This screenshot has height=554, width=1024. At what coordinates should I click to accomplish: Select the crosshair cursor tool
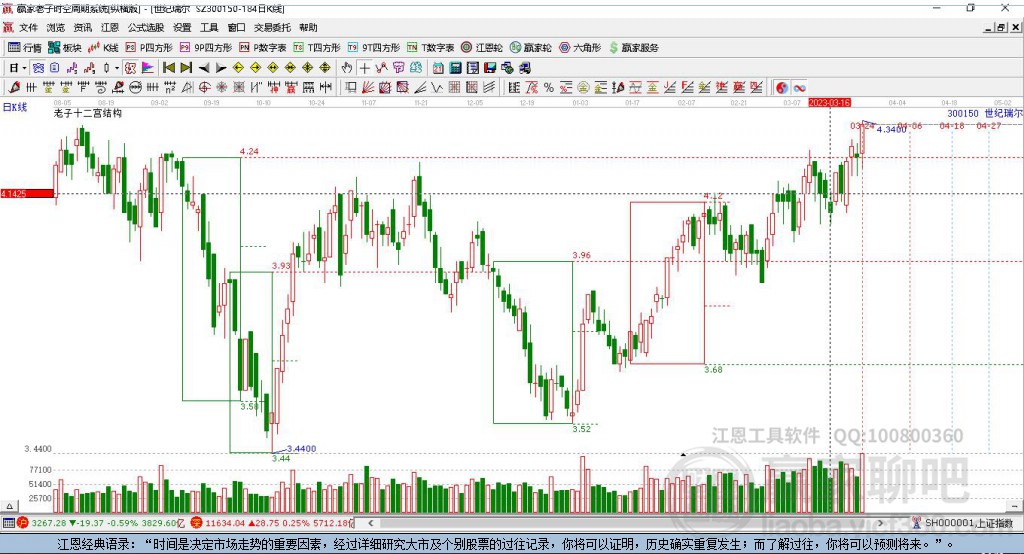[364, 68]
